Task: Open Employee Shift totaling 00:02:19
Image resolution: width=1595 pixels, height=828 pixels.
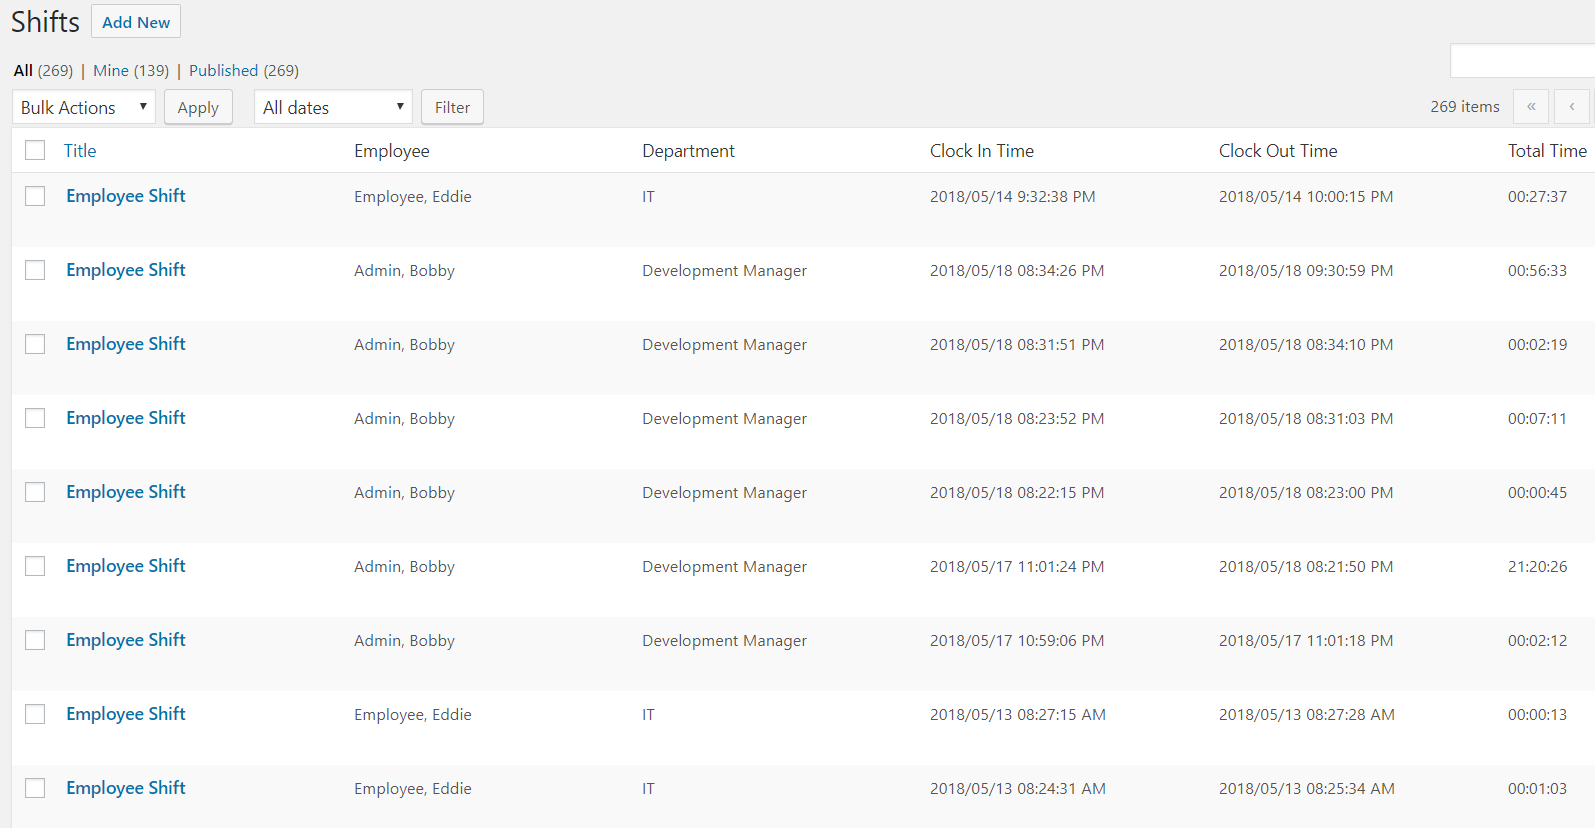Action: 126,344
